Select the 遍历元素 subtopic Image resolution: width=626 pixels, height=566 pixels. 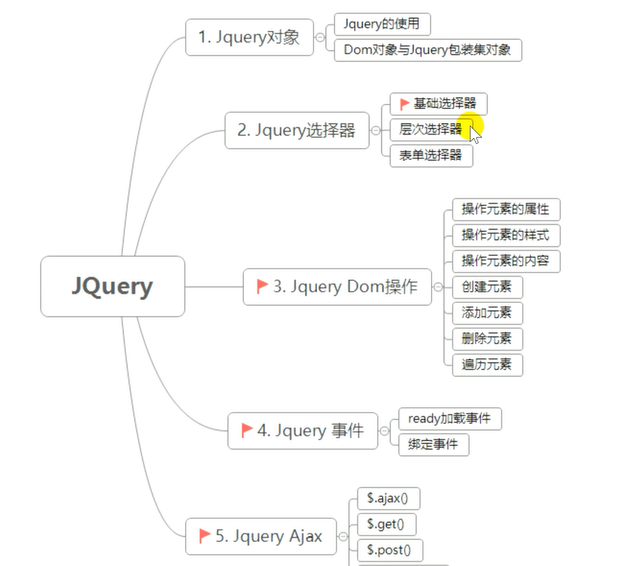[487, 365]
